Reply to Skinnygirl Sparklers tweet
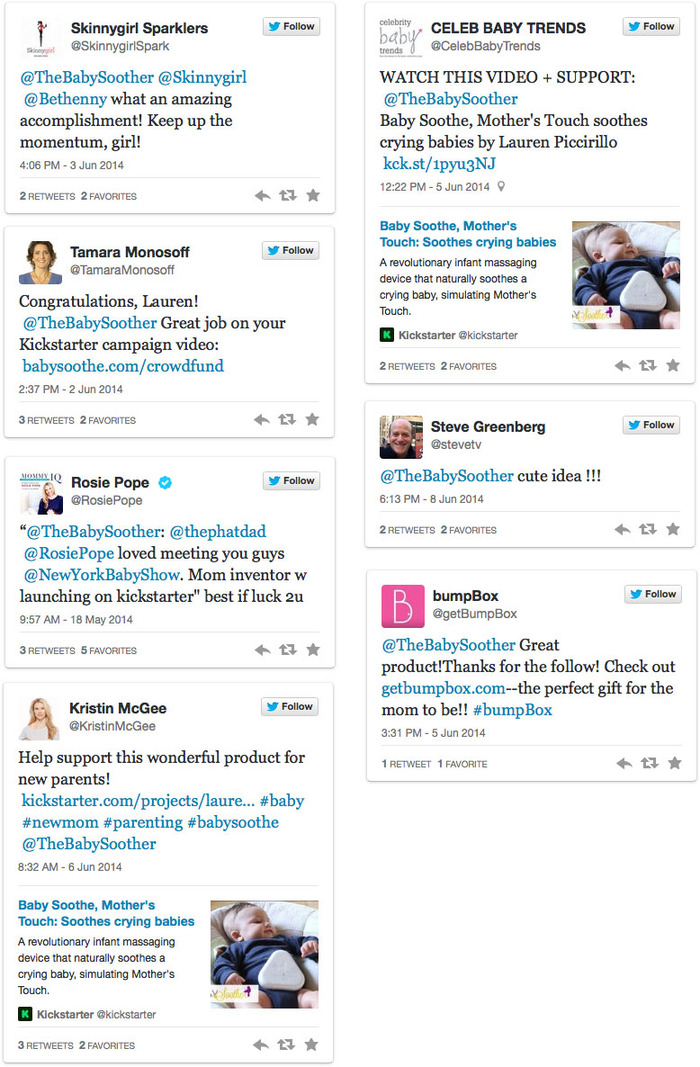700x1067 pixels. (x=262, y=196)
